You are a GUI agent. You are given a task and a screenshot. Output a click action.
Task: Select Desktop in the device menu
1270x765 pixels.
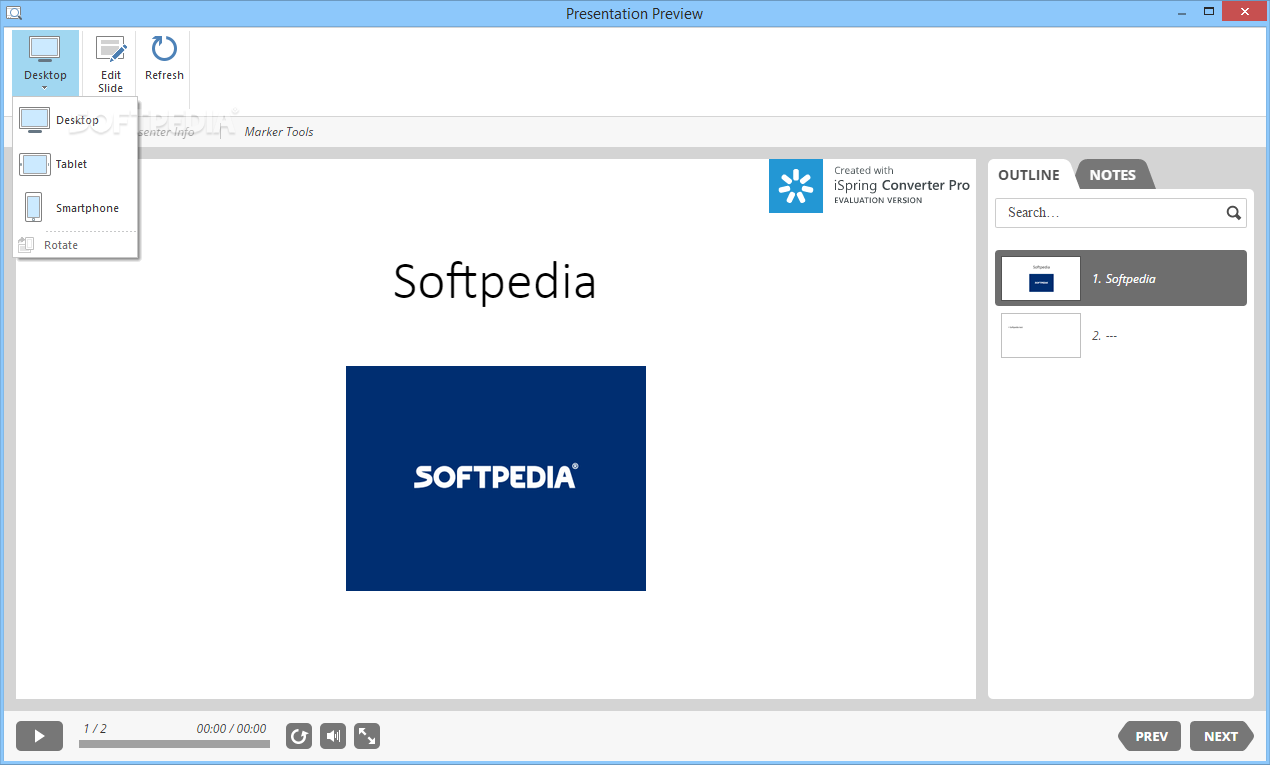(75, 120)
